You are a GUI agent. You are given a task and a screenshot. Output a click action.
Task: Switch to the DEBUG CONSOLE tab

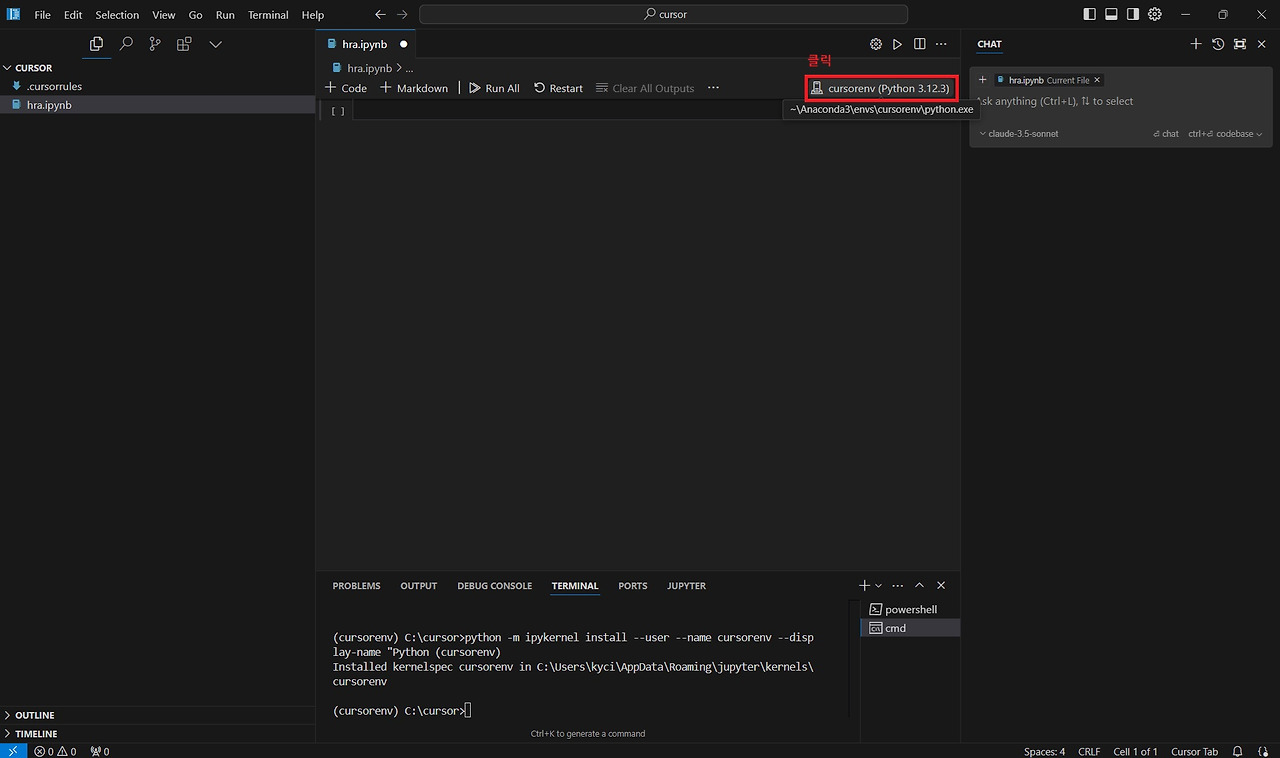pyautogui.click(x=495, y=586)
